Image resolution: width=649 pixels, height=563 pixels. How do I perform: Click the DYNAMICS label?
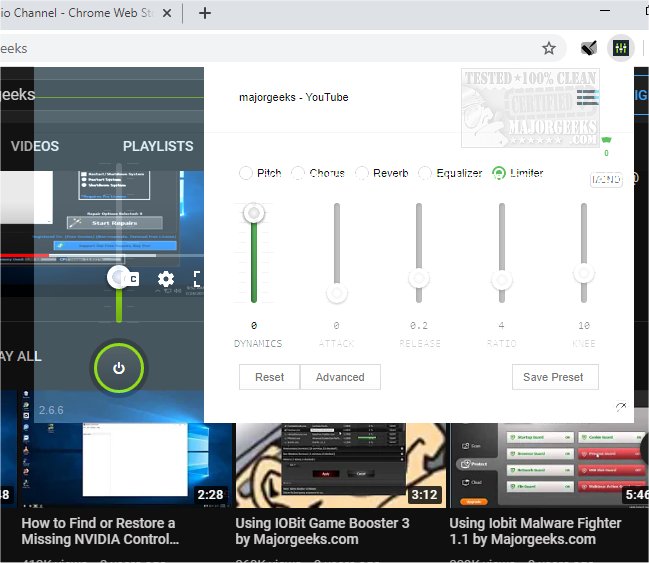[x=258, y=344]
